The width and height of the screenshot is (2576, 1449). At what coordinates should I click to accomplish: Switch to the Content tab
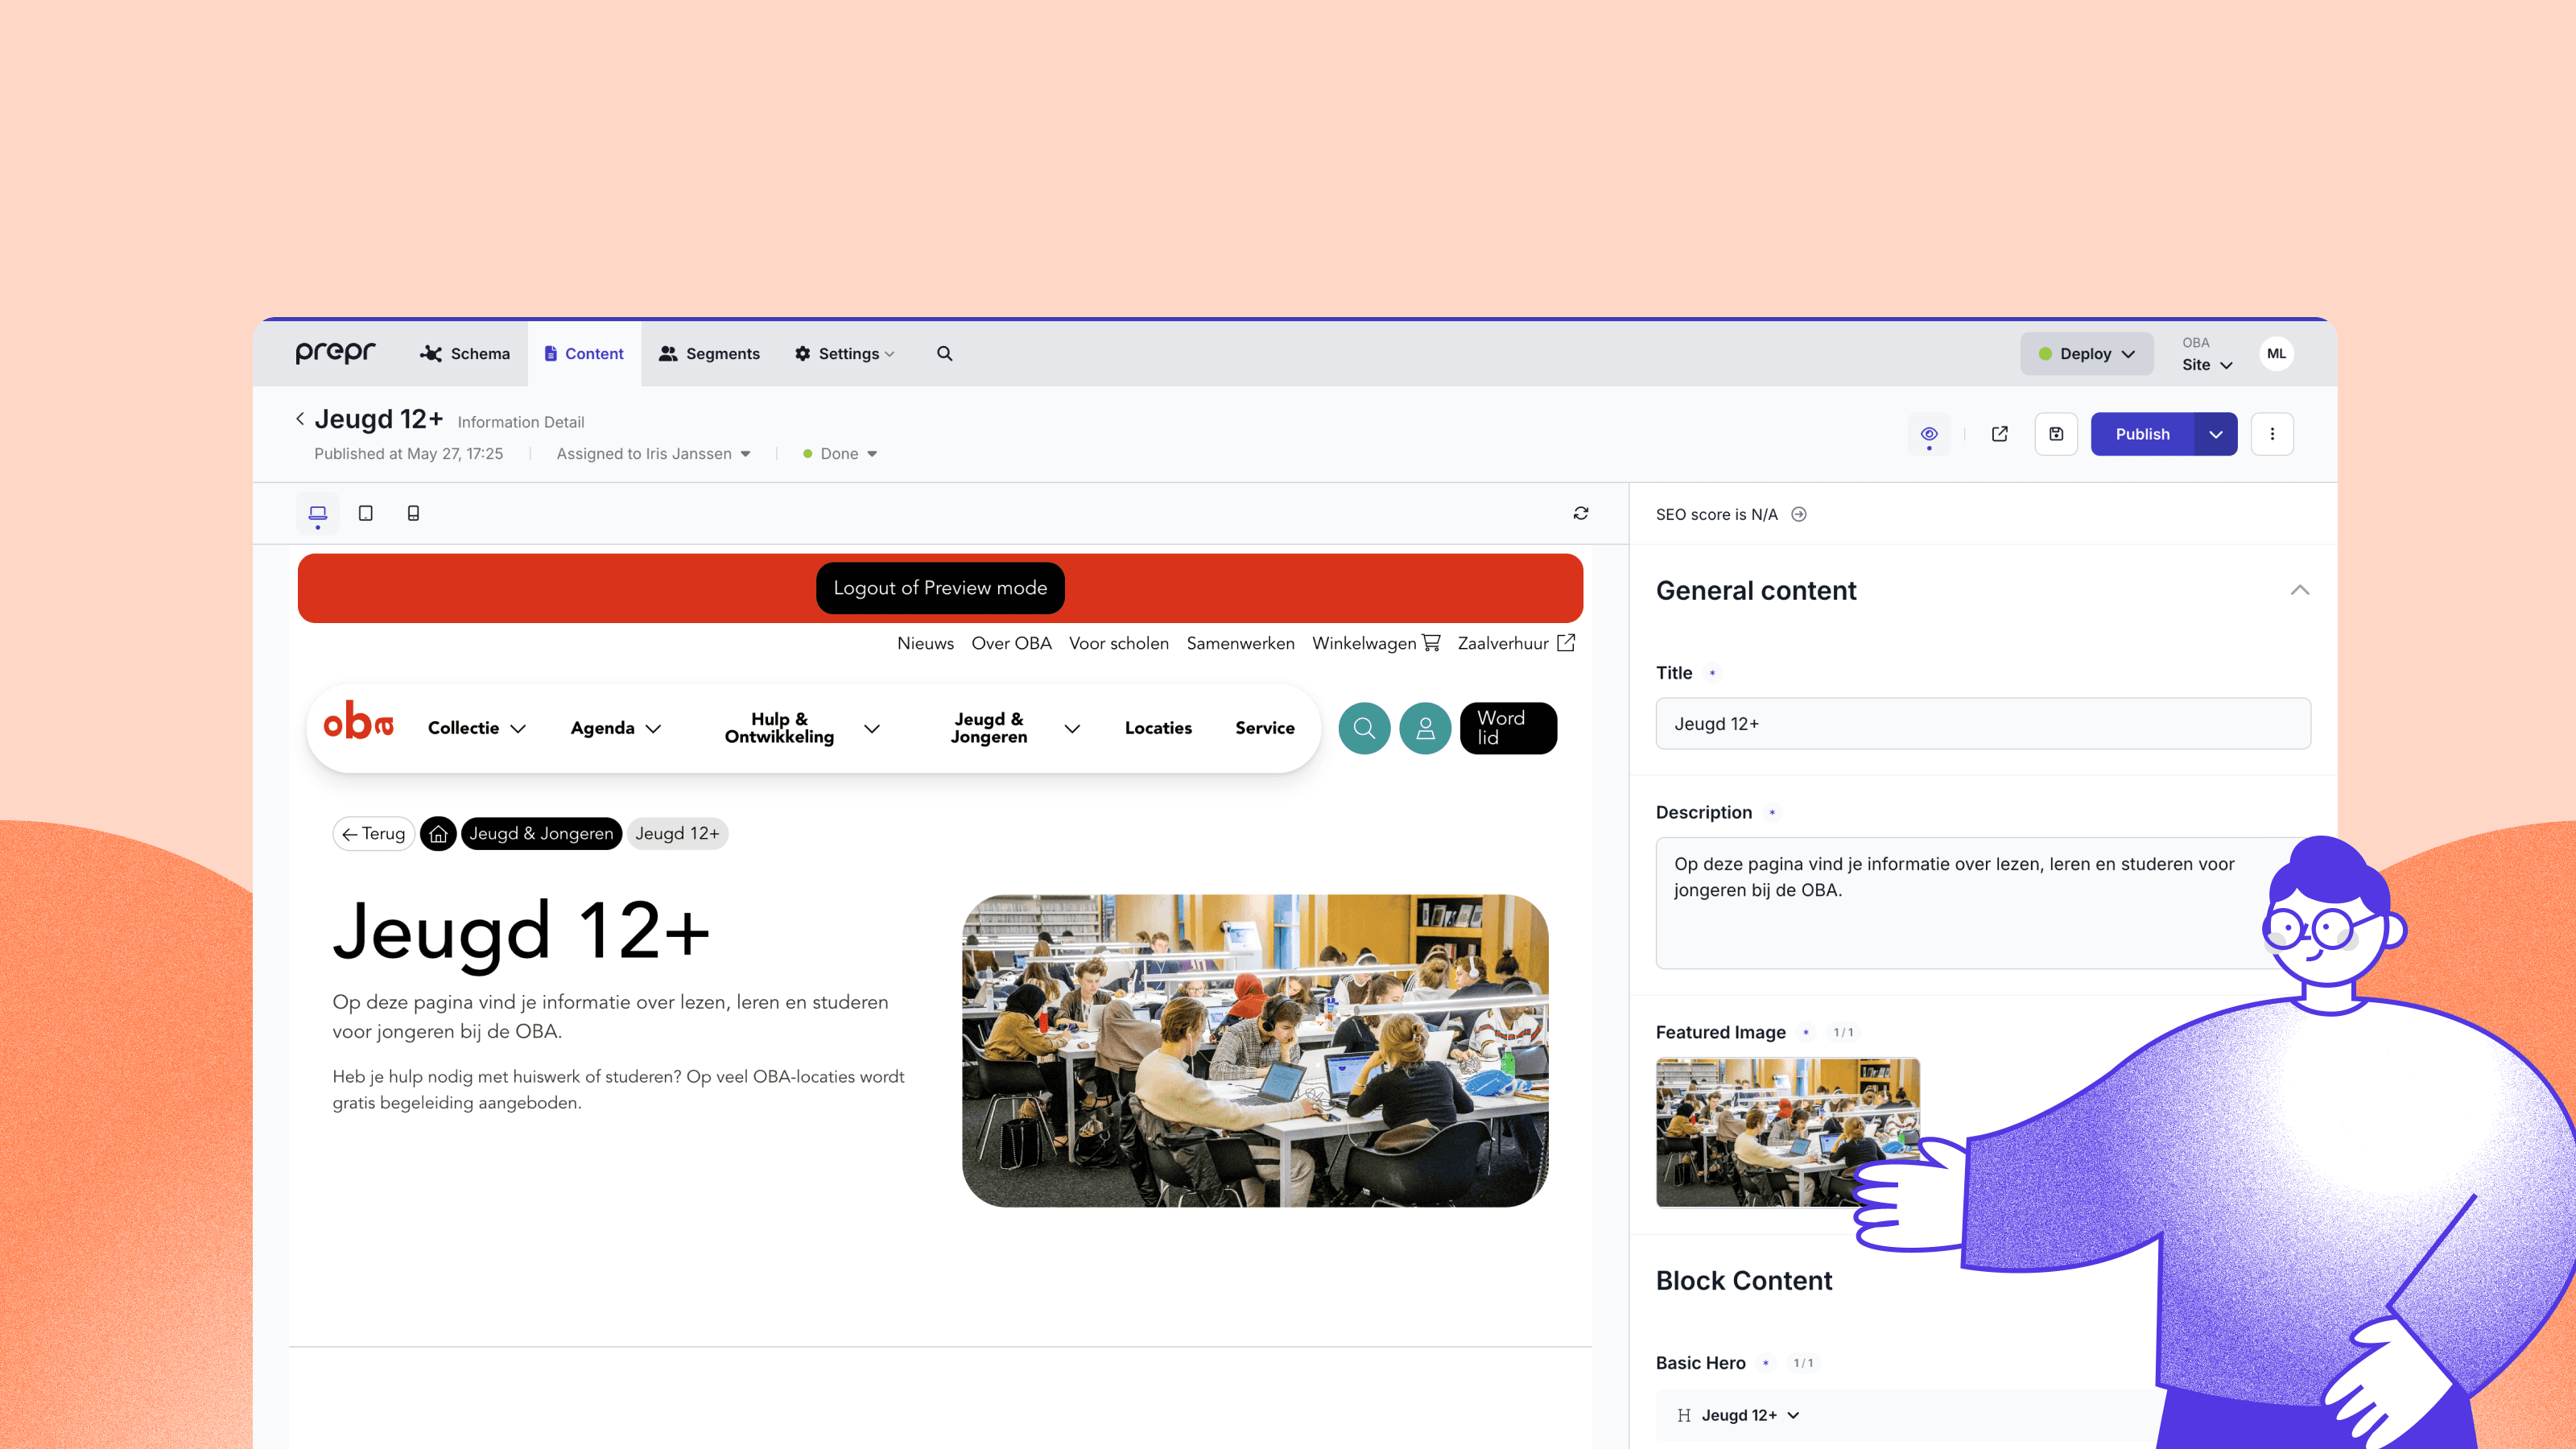tap(584, 354)
